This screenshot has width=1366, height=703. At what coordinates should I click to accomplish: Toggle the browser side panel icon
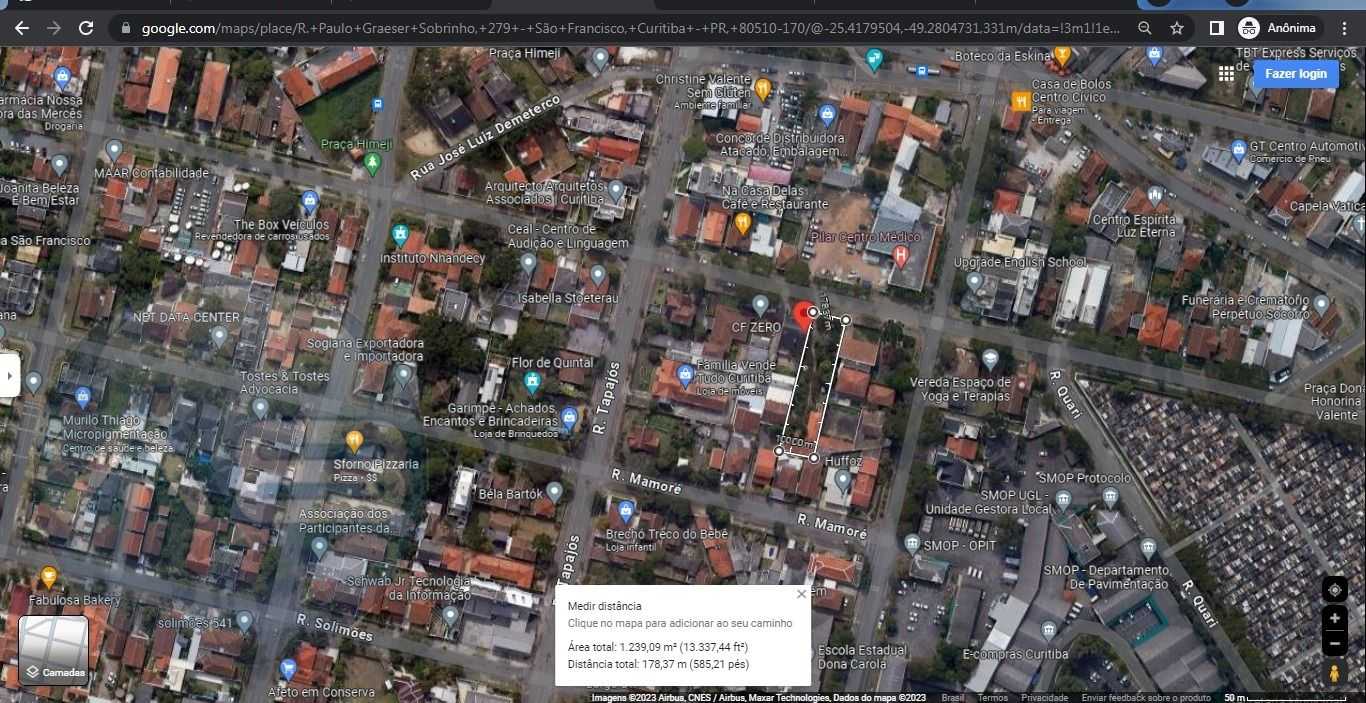click(1216, 28)
